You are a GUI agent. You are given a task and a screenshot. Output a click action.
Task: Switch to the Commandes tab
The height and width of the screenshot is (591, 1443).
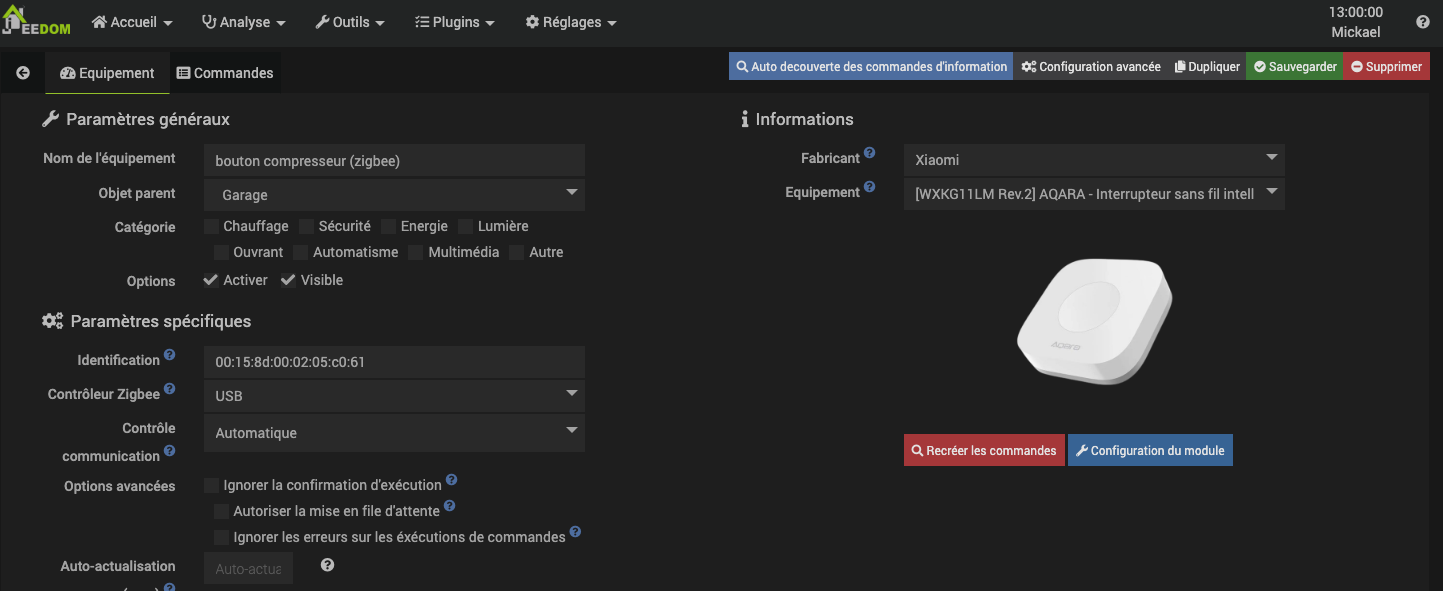coord(225,73)
